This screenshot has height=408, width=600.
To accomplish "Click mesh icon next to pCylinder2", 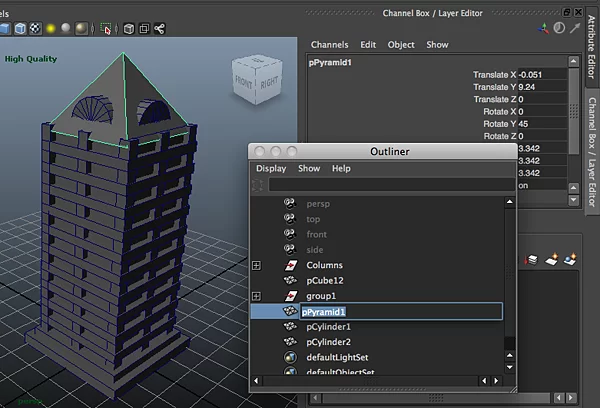I will coord(290,342).
